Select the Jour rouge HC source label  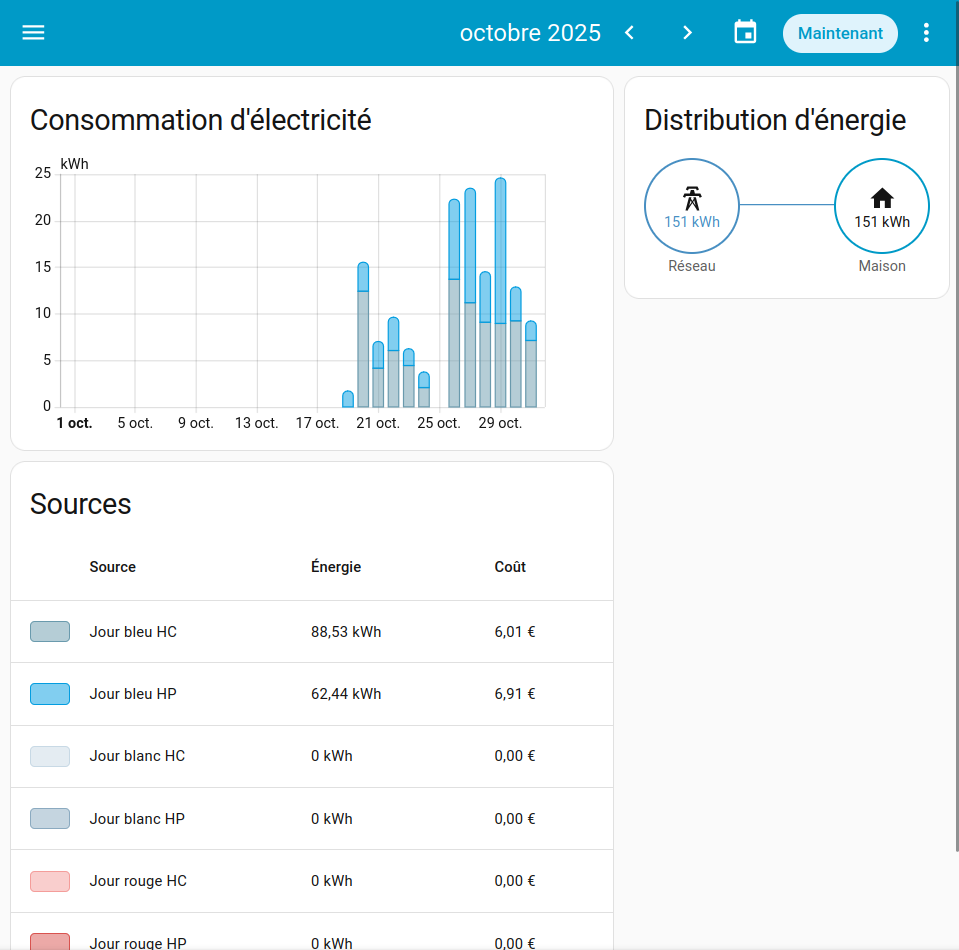[138, 881]
